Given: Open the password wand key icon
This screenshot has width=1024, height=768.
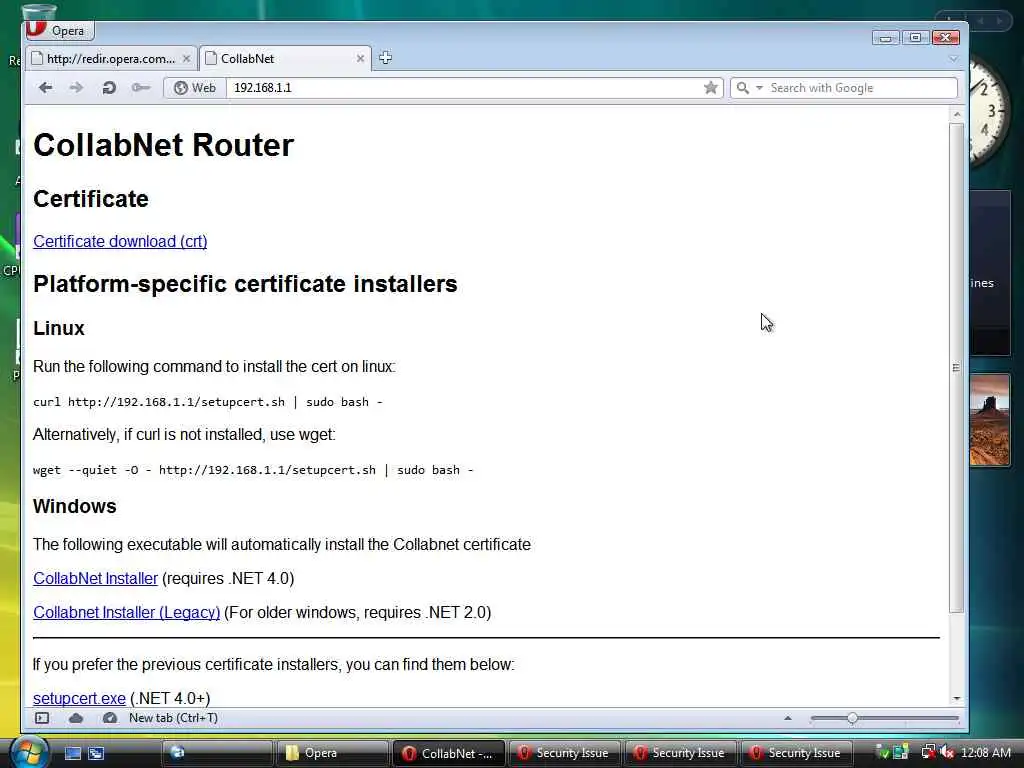Looking at the screenshot, I should click(x=140, y=88).
